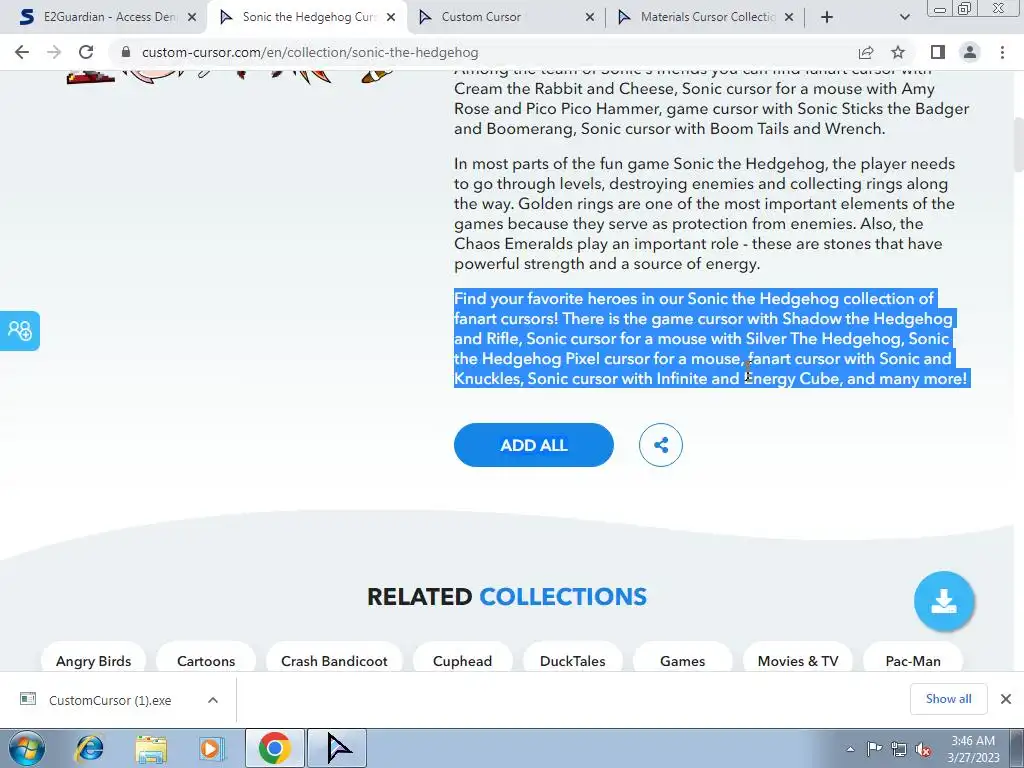Image resolution: width=1024 pixels, height=768 pixels.
Task: Open a new browser tab
Action: coord(827,17)
